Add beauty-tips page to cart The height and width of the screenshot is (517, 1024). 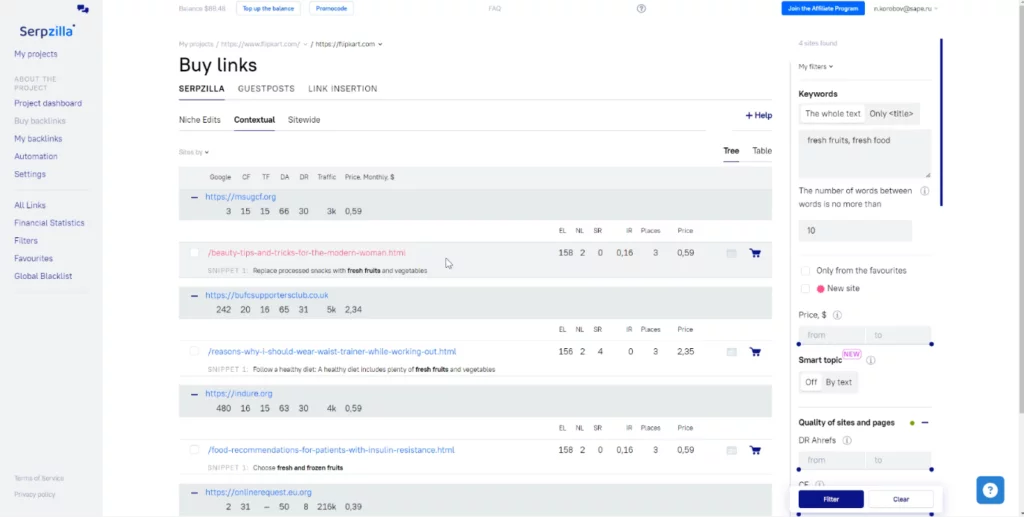click(x=755, y=253)
